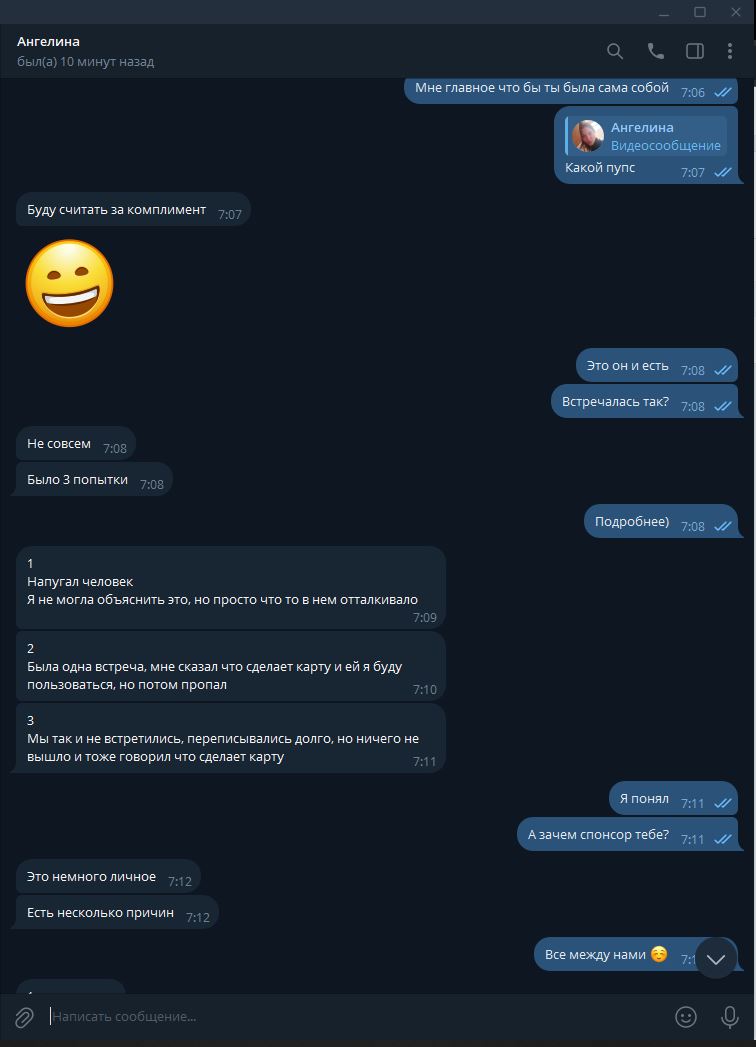Click the microphone voice message icon
The height and width of the screenshot is (1047, 756).
tap(730, 1017)
